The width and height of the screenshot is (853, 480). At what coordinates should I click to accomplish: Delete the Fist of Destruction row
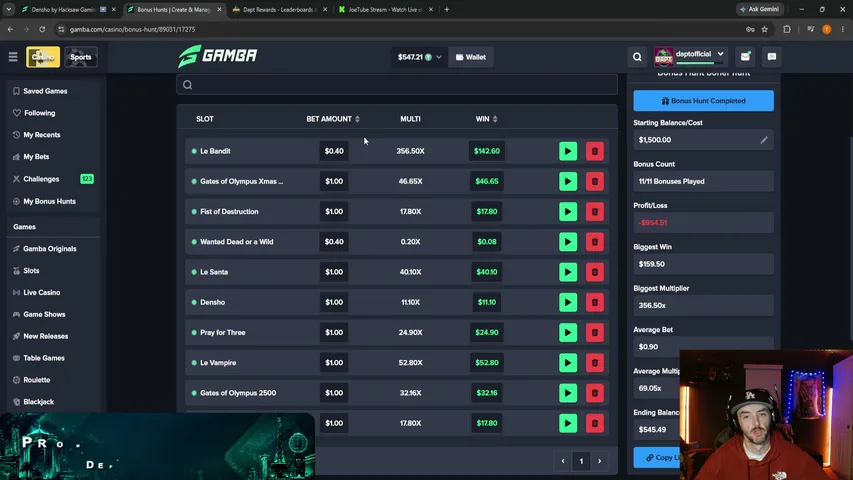(595, 212)
